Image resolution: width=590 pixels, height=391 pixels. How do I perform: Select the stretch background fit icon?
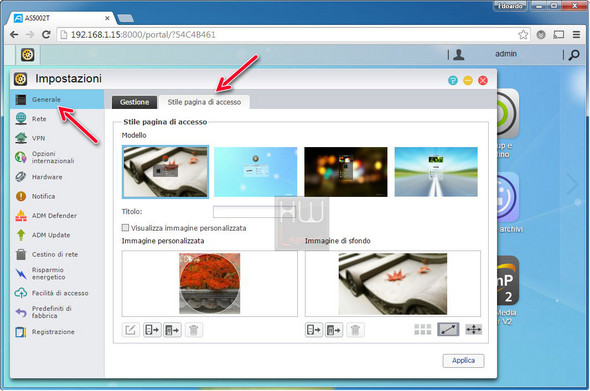[448, 330]
